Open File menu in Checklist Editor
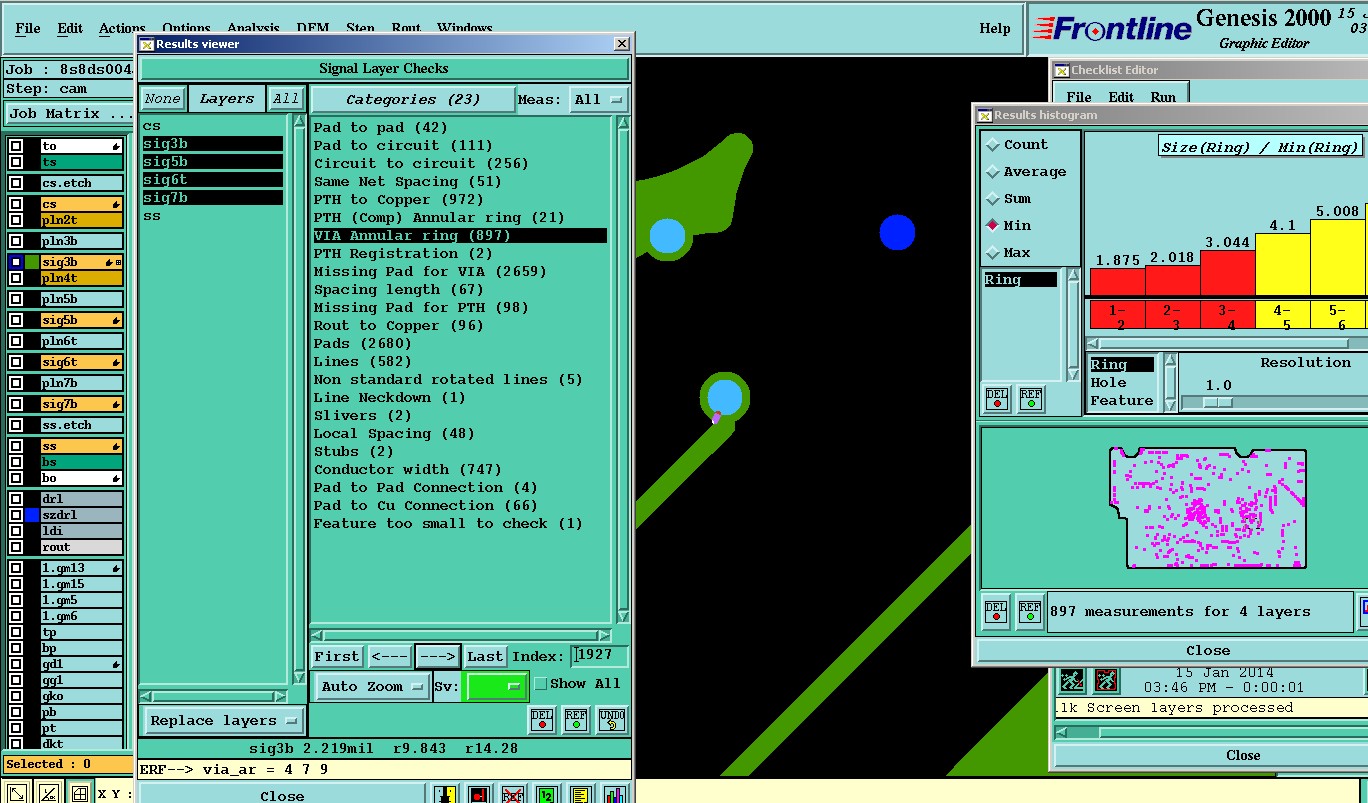Viewport: 1368px width, 803px height. pyautogui.click(x=1079, y=97)
